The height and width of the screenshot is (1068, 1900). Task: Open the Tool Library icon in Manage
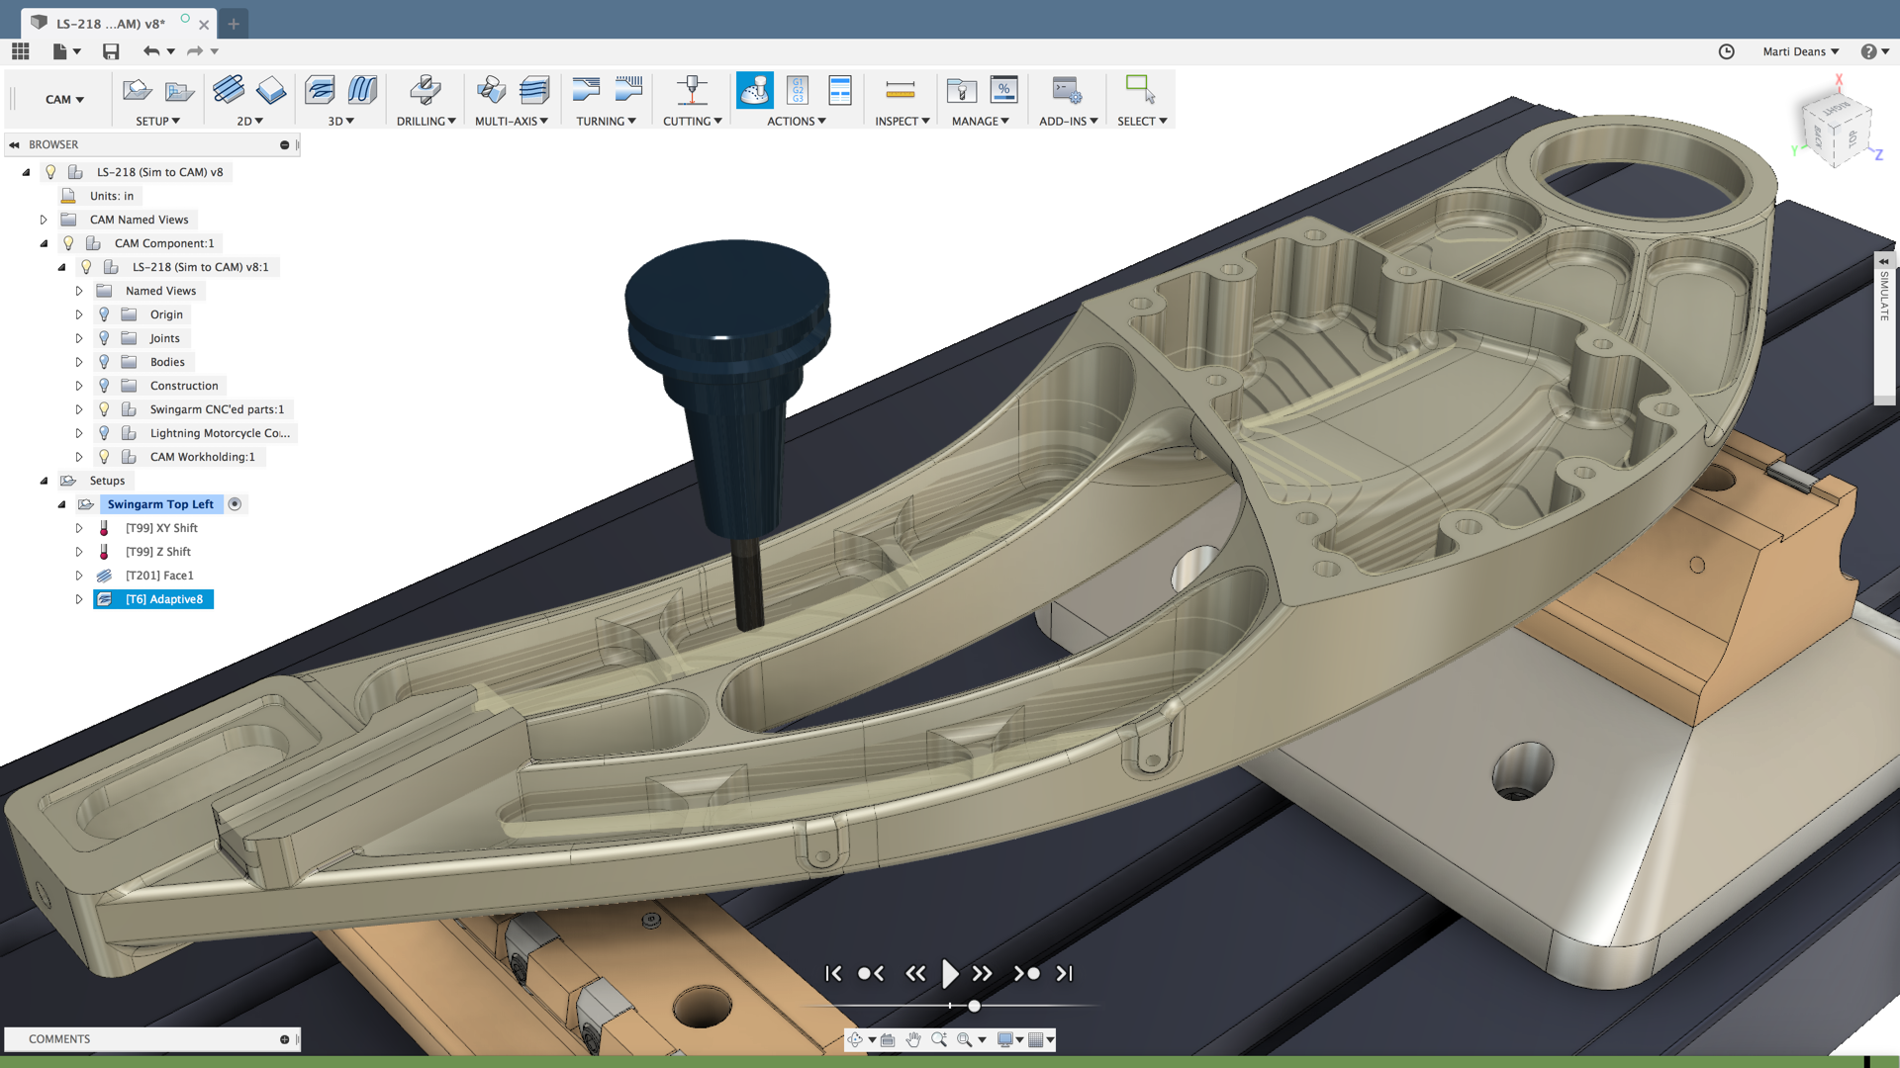pyautogui.click(x=961, y=90)
